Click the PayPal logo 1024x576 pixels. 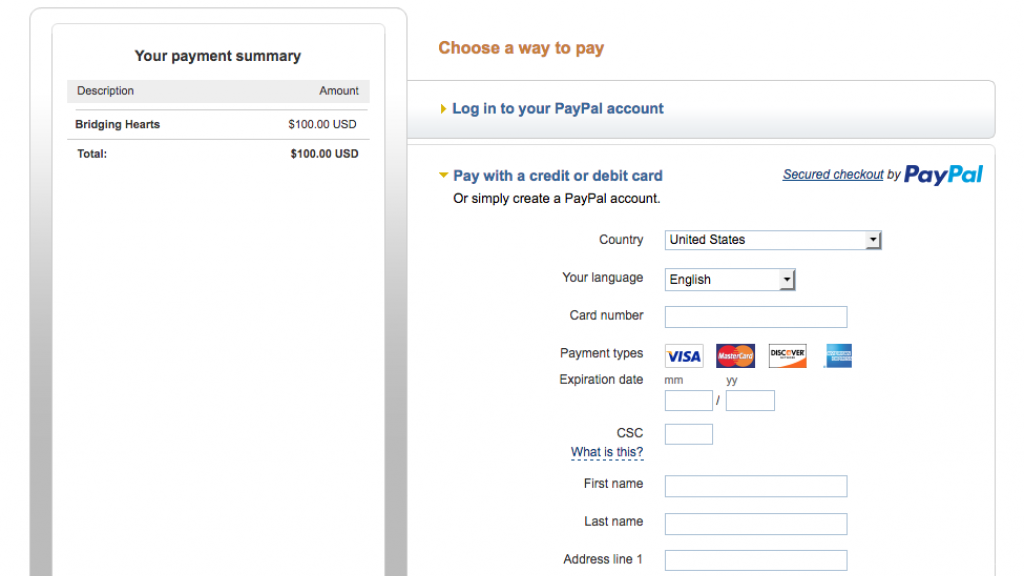tap(943, 174)
